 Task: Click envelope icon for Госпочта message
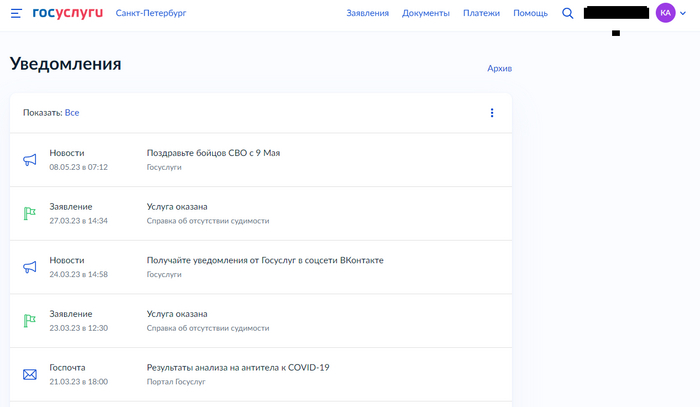pos(30,374)
